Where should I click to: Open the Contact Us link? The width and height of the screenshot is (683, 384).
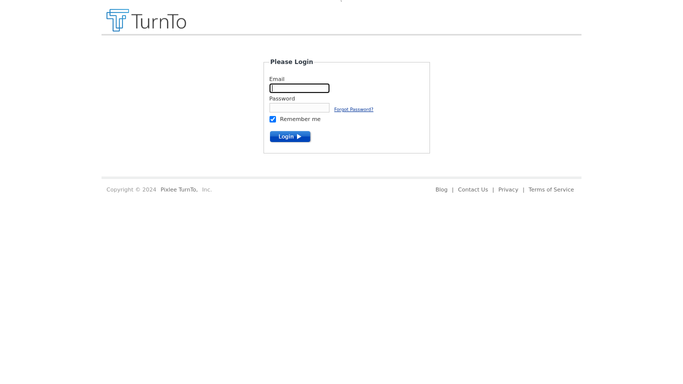[473, 190]
